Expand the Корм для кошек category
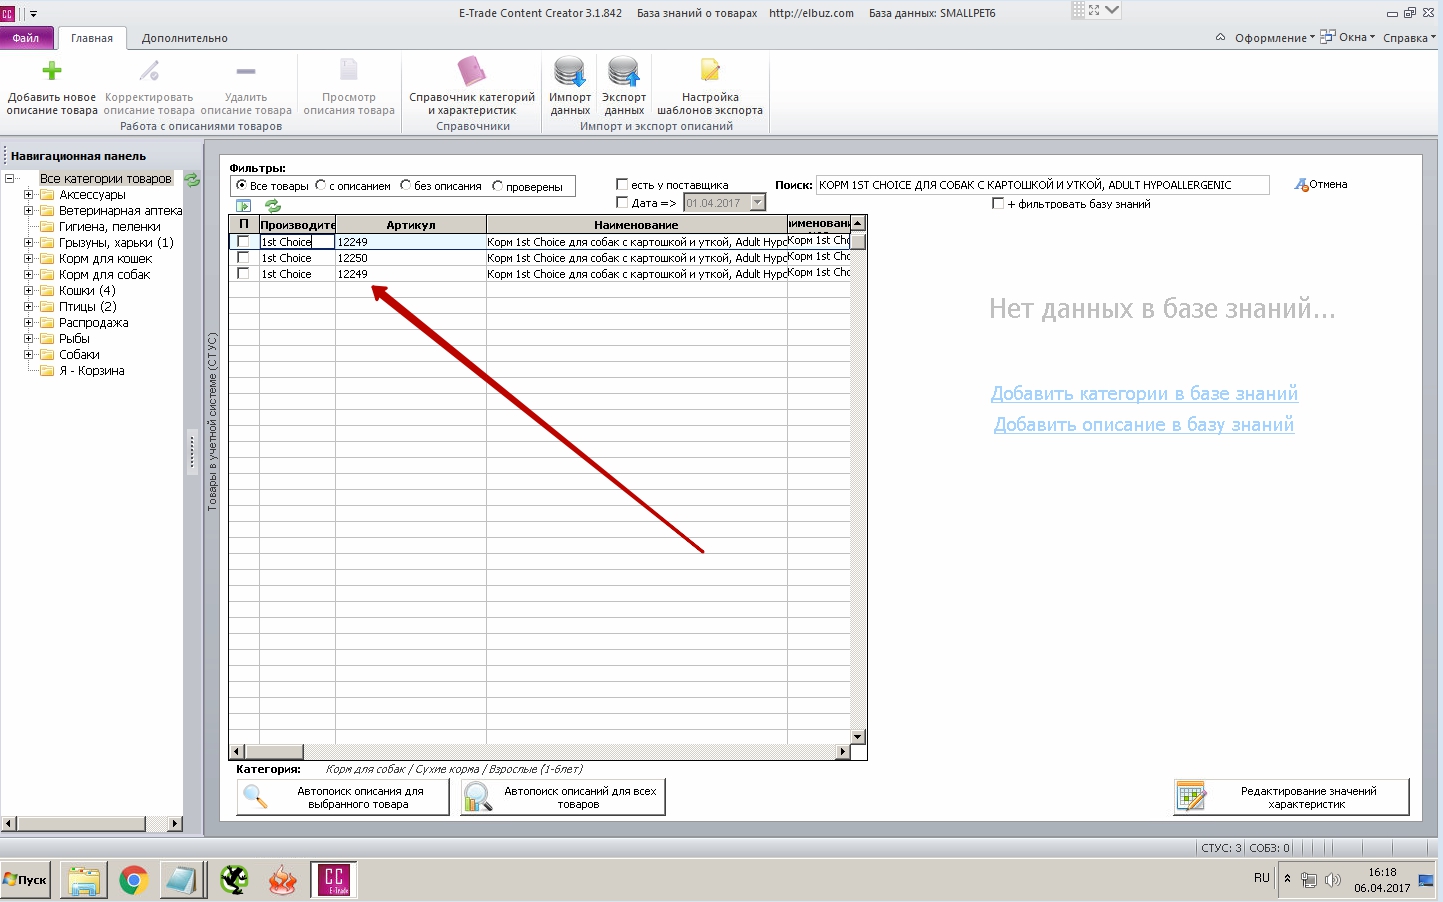This screenshot has width=1443, height=902. tap(29, 259)
